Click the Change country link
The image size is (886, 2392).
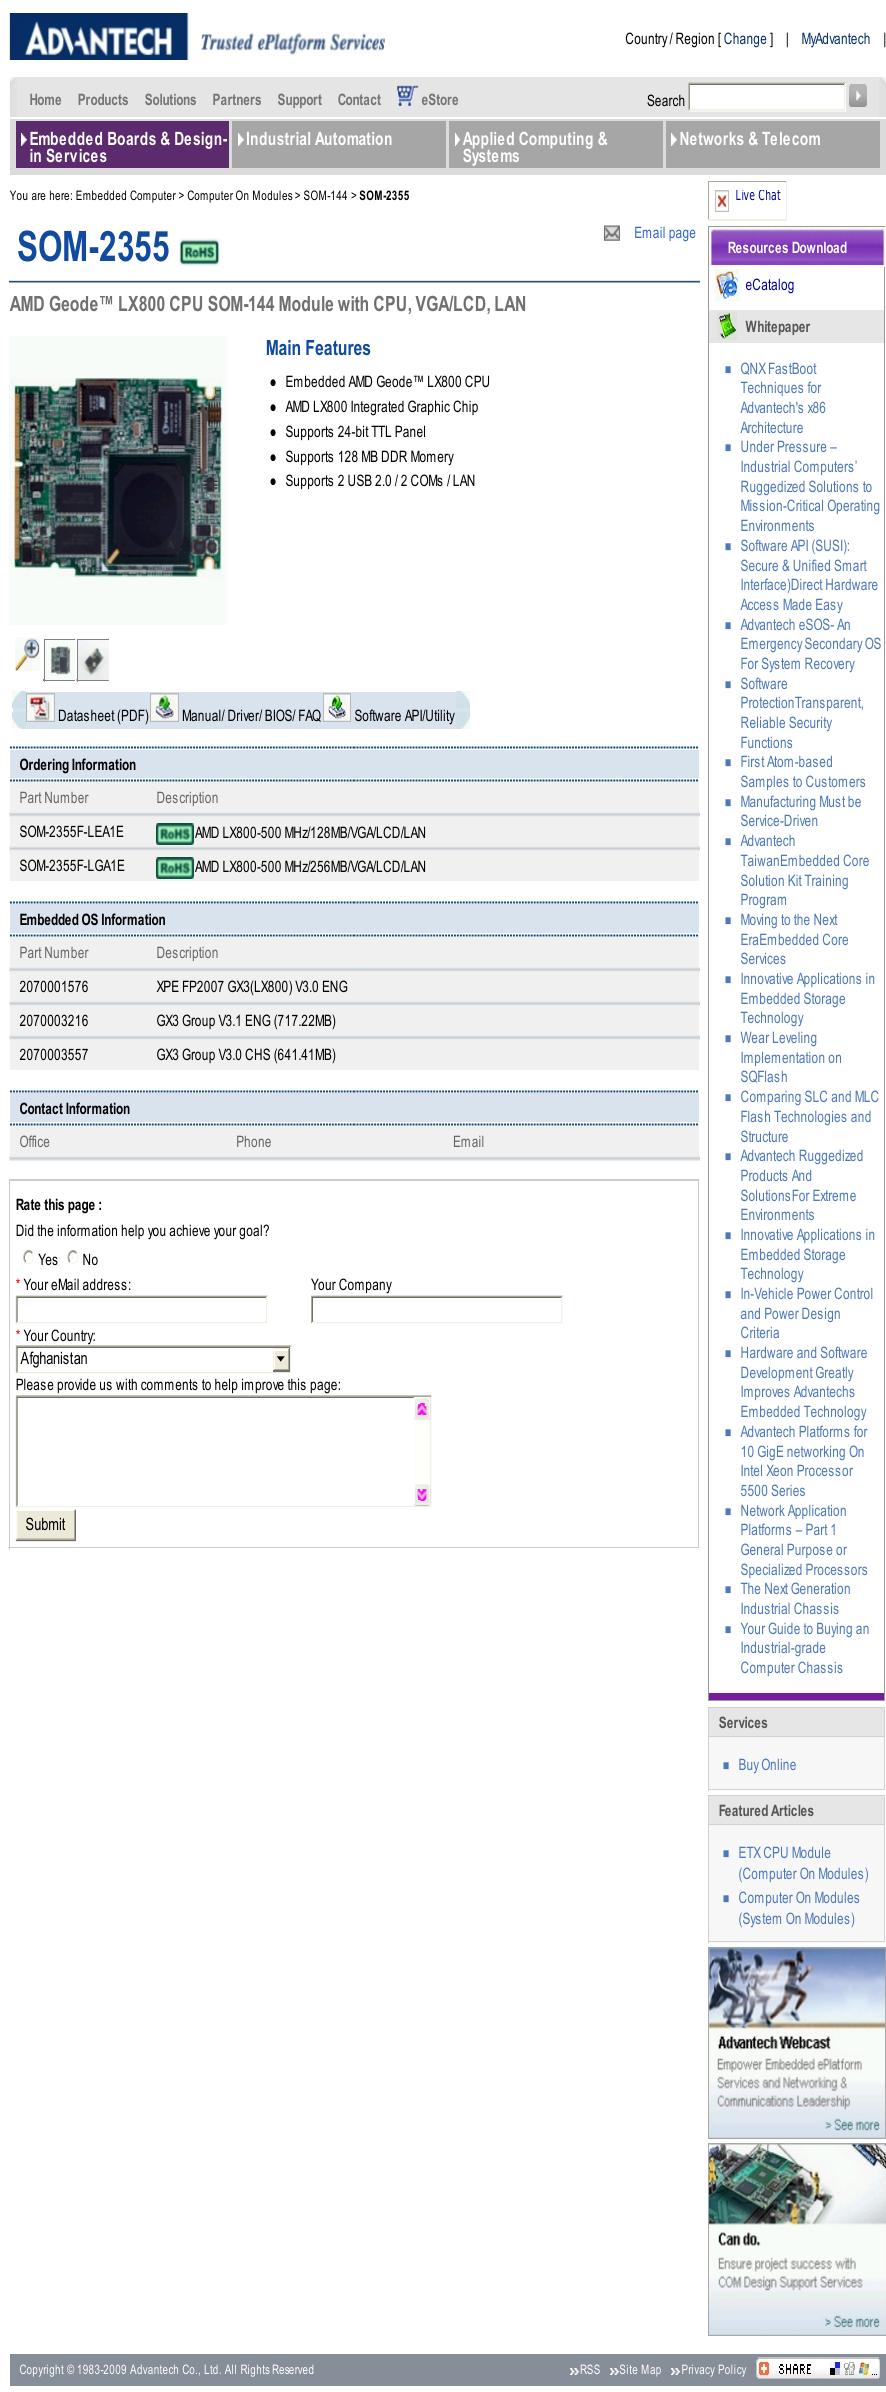click(745, 39)
